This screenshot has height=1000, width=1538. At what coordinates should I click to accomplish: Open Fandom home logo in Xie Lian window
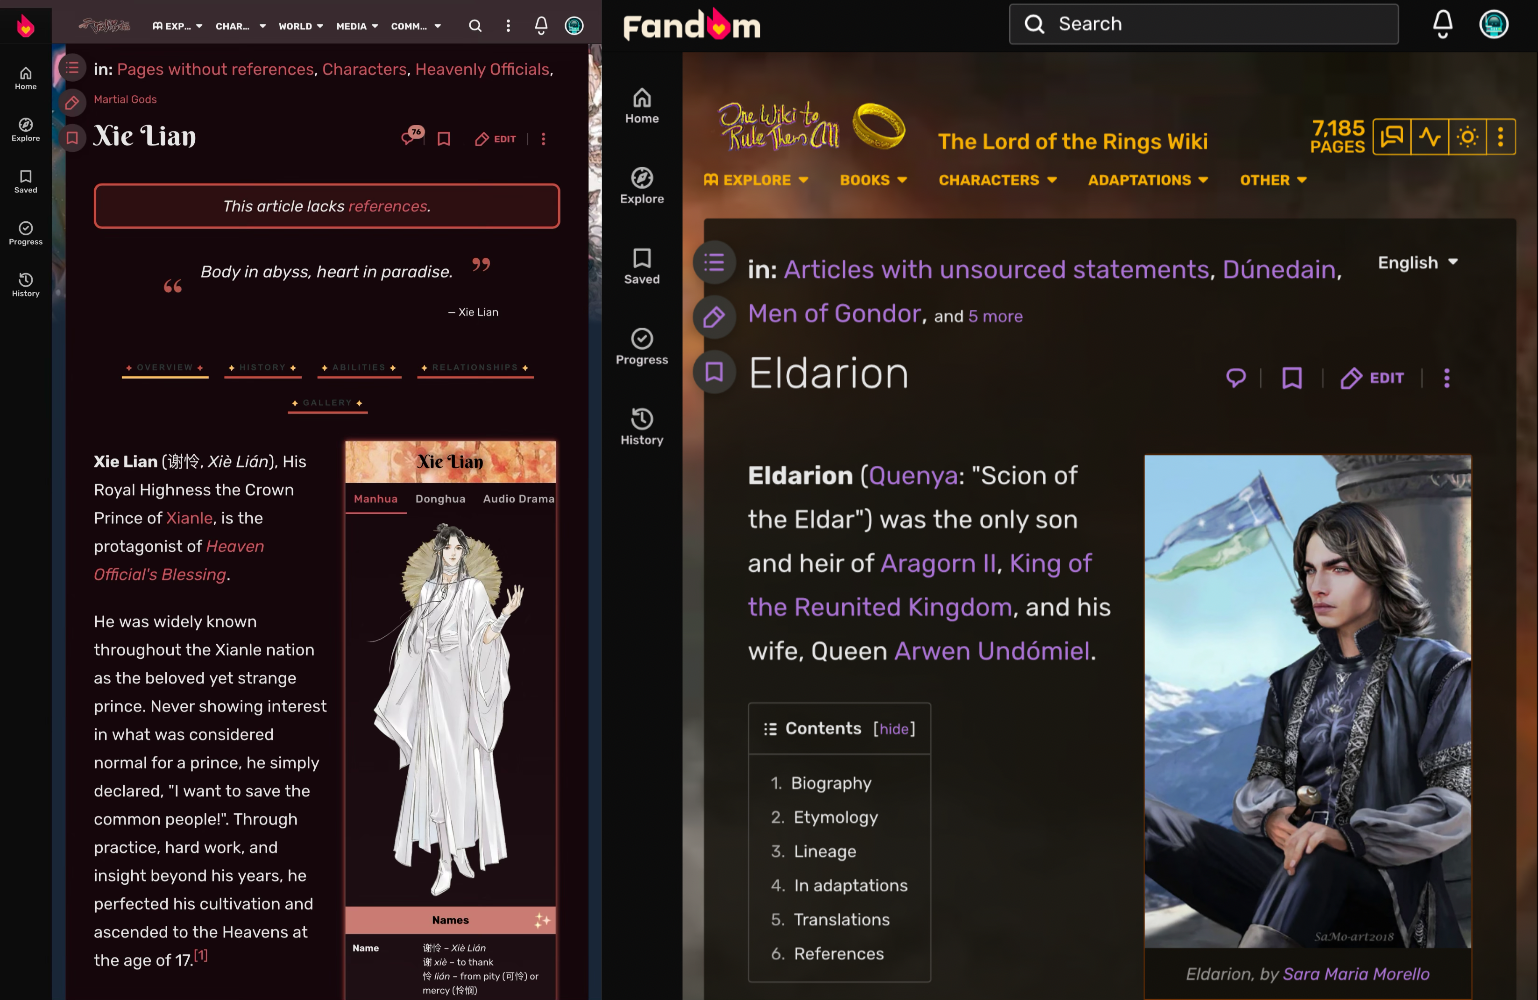point(26,26)
